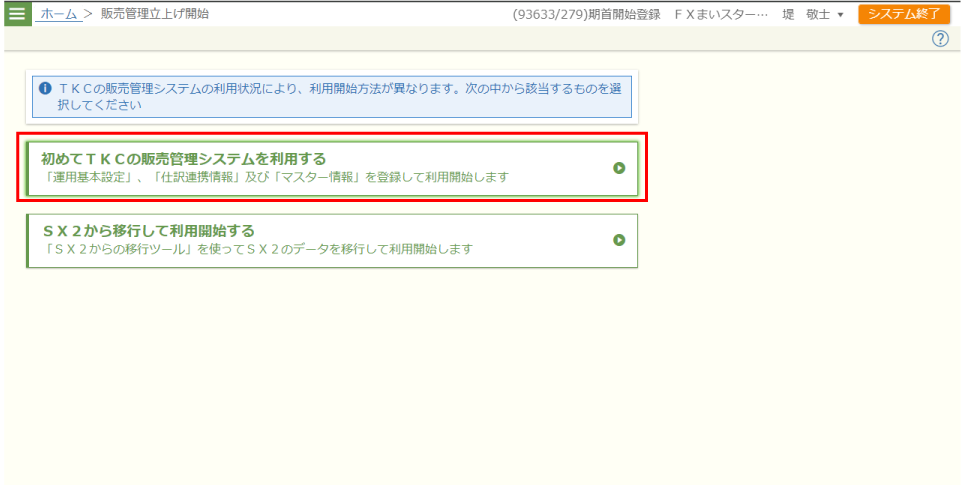
Task: Click FXまいスター company name text
Action: pyautogui.click(x=720, y=15)
